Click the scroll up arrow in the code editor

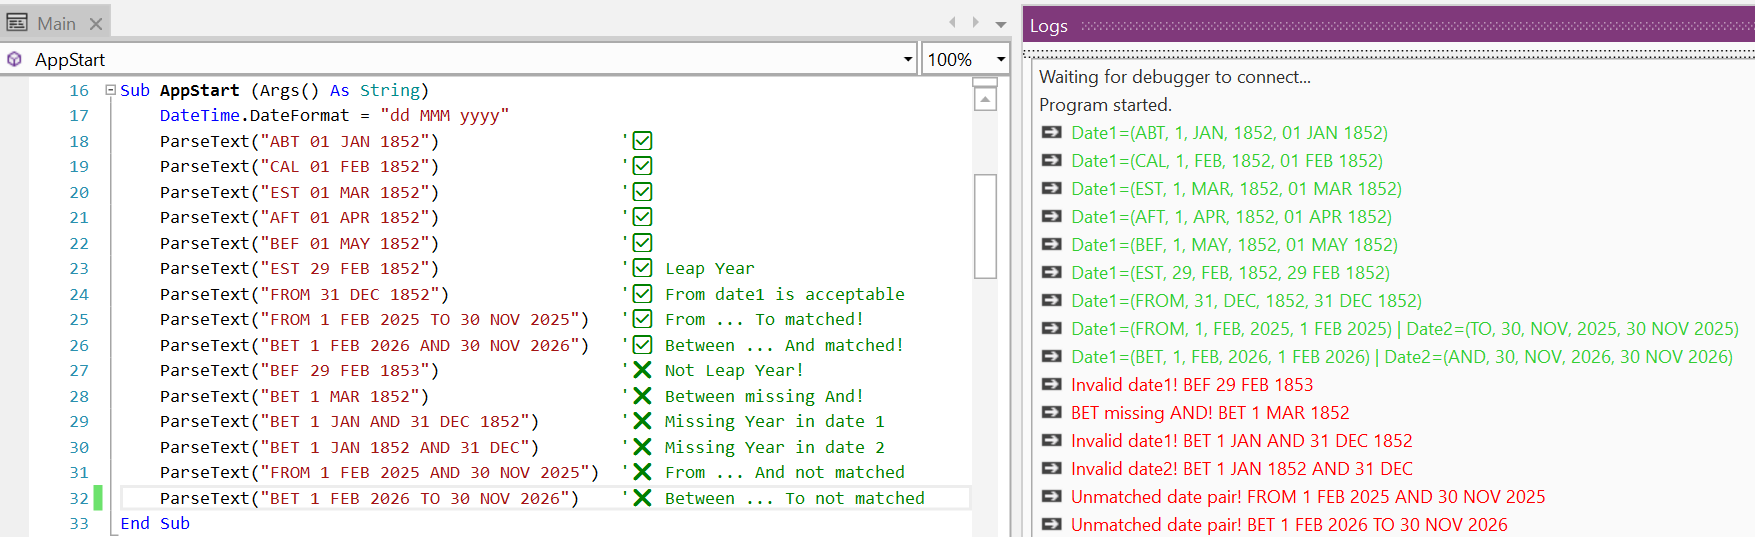pyautogui.click(x=985, y=99)
